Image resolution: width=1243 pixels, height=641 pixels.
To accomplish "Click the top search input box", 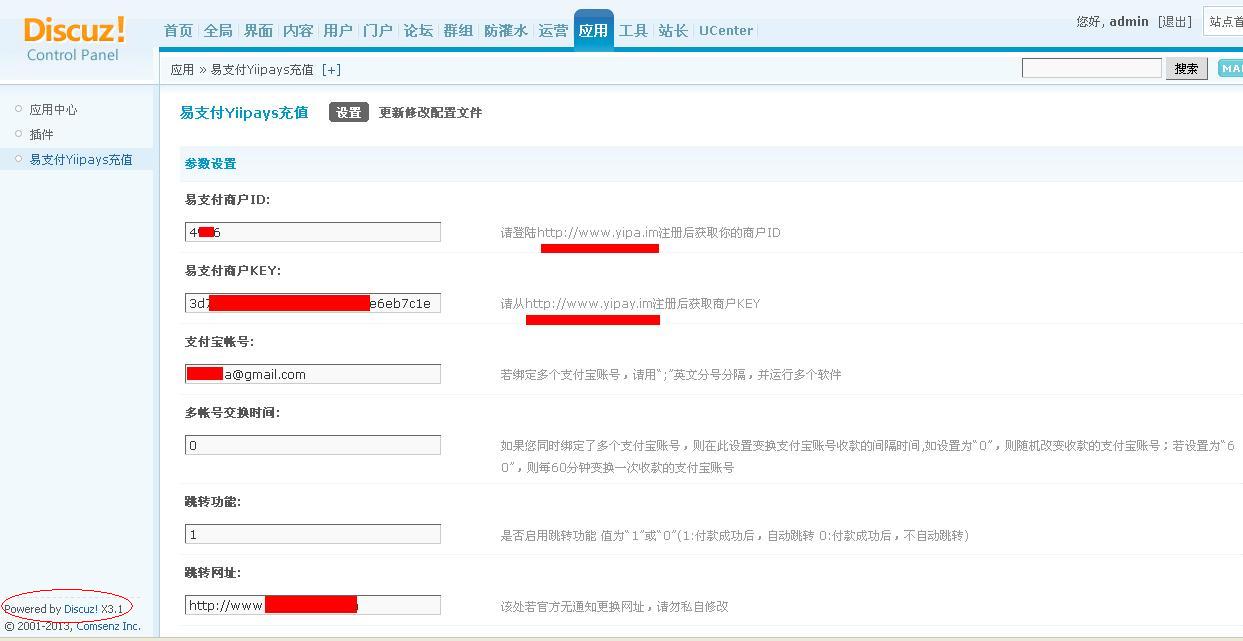I will tap(1091, 68).
